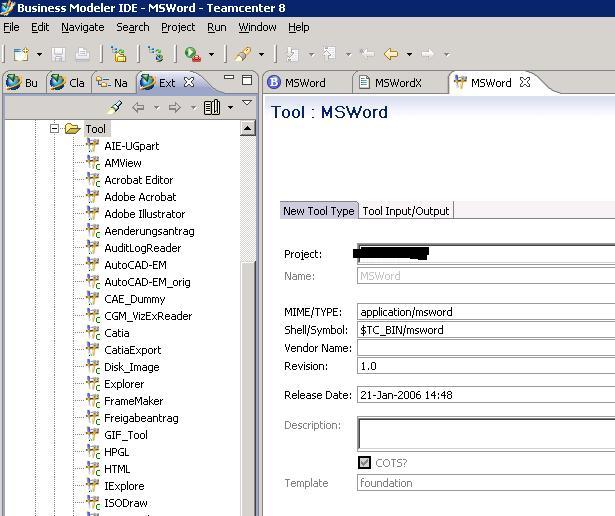Viewport: 615px width, 516px height.
Task: Select the Tool Input/Output tab
Action: coord(406,211)
